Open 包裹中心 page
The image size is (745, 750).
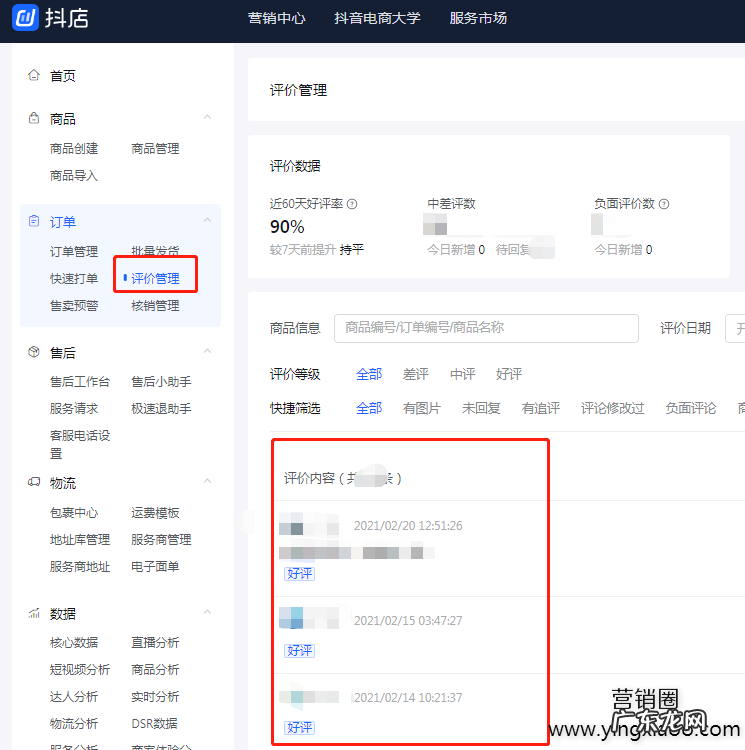(x=74, y=513)
